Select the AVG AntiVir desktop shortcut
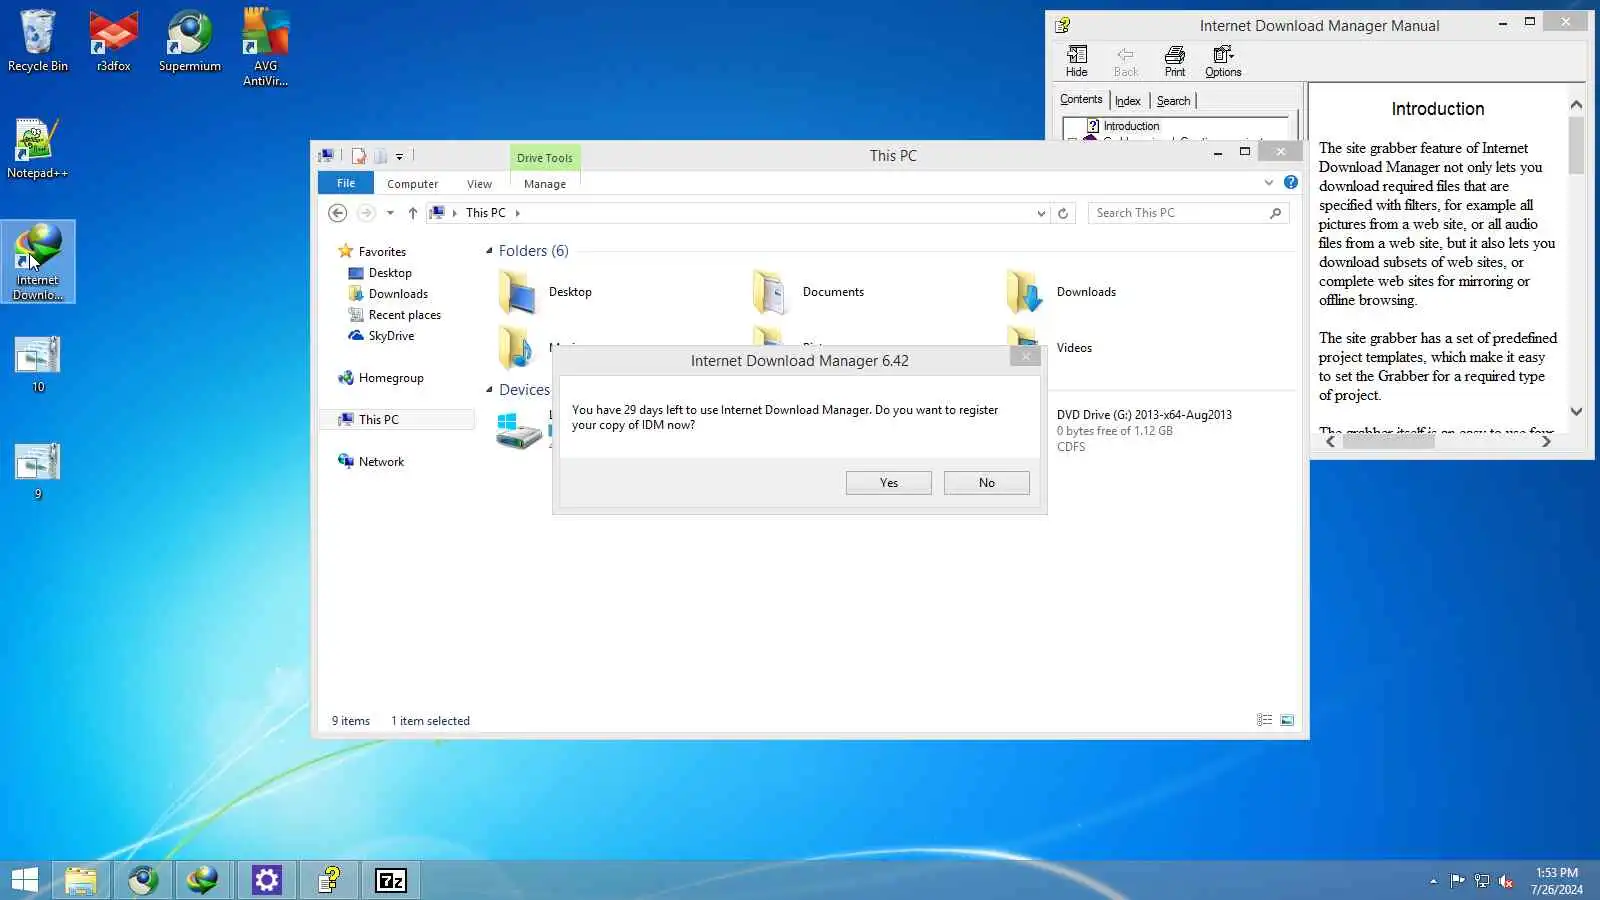 coord(265,47)
